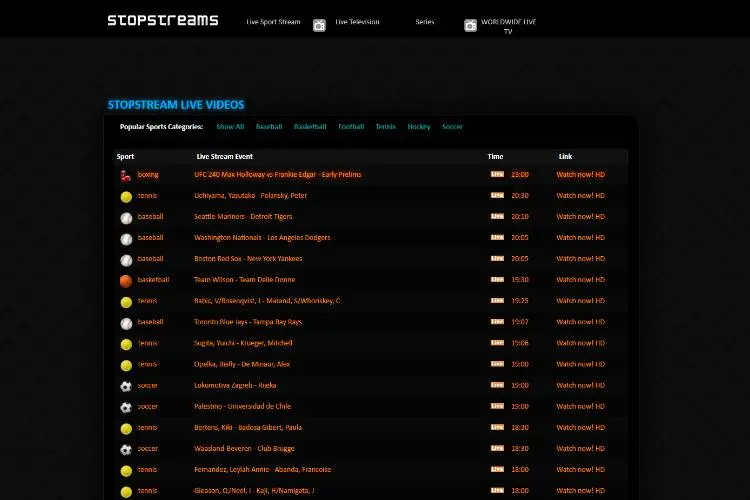Viewport: 750px width, 500px height.
Task: Click Watch now! HD for Washington Nationals
Action: click(x=581, y=238)
